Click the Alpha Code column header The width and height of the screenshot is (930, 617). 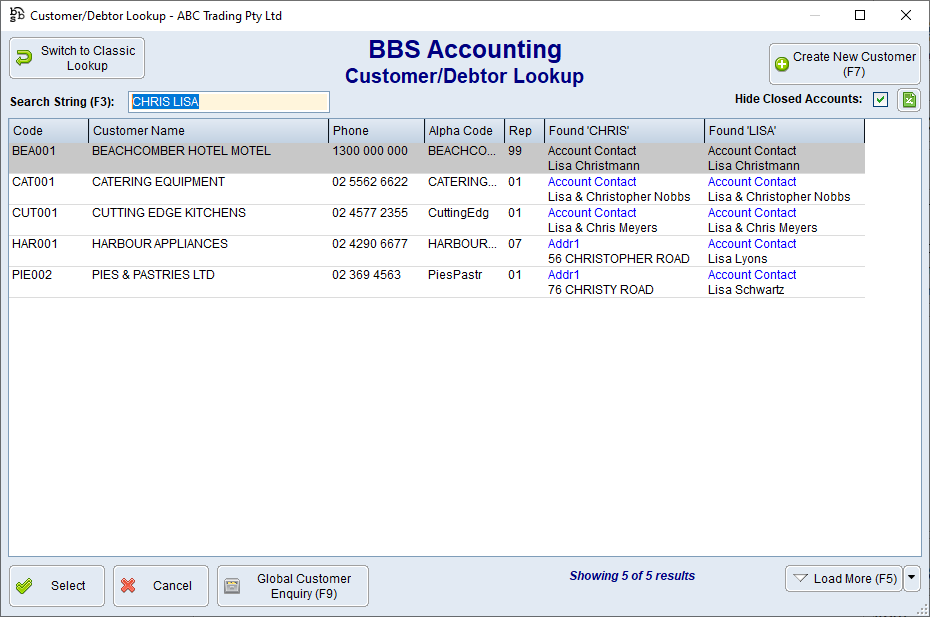(x=464, y=131)
